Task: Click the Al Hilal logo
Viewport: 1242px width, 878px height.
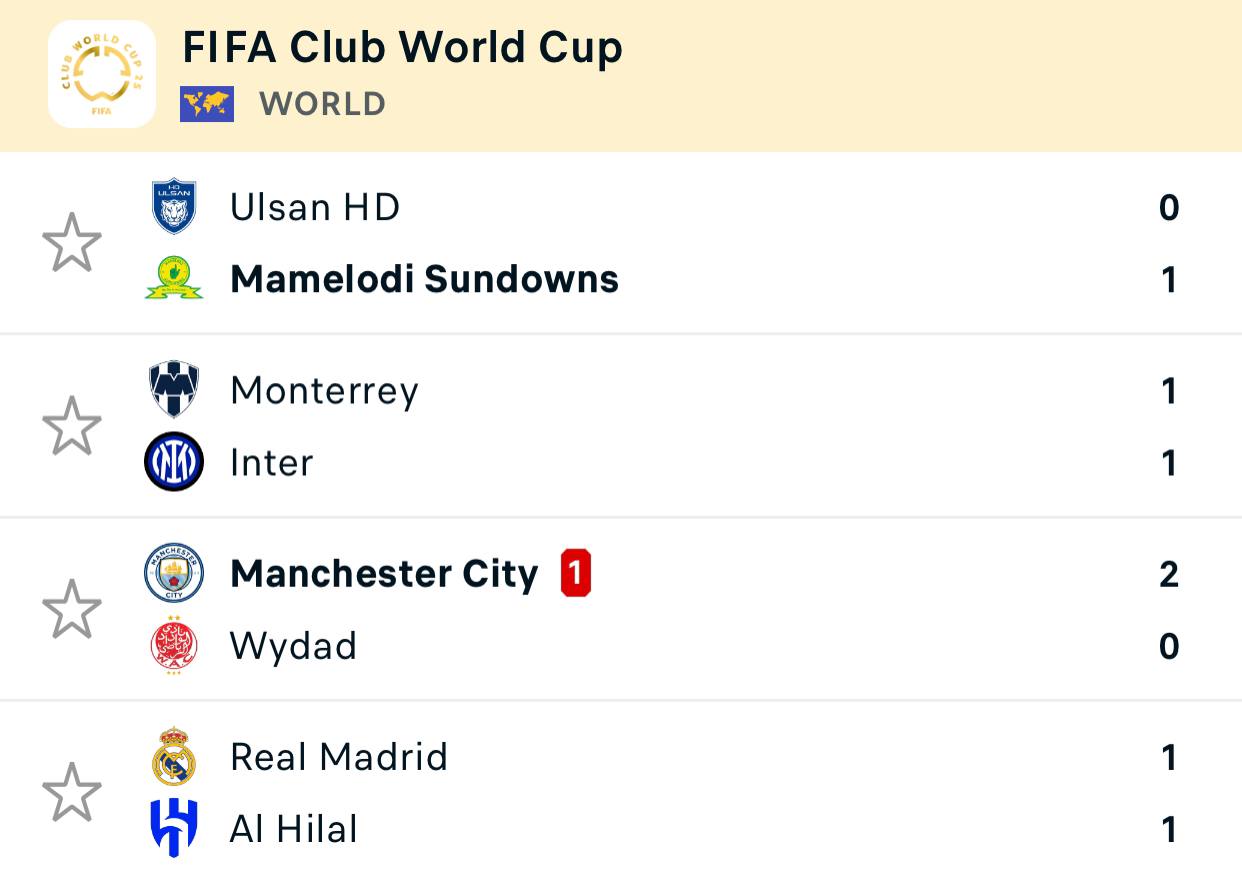Action: tap(174, 829)
